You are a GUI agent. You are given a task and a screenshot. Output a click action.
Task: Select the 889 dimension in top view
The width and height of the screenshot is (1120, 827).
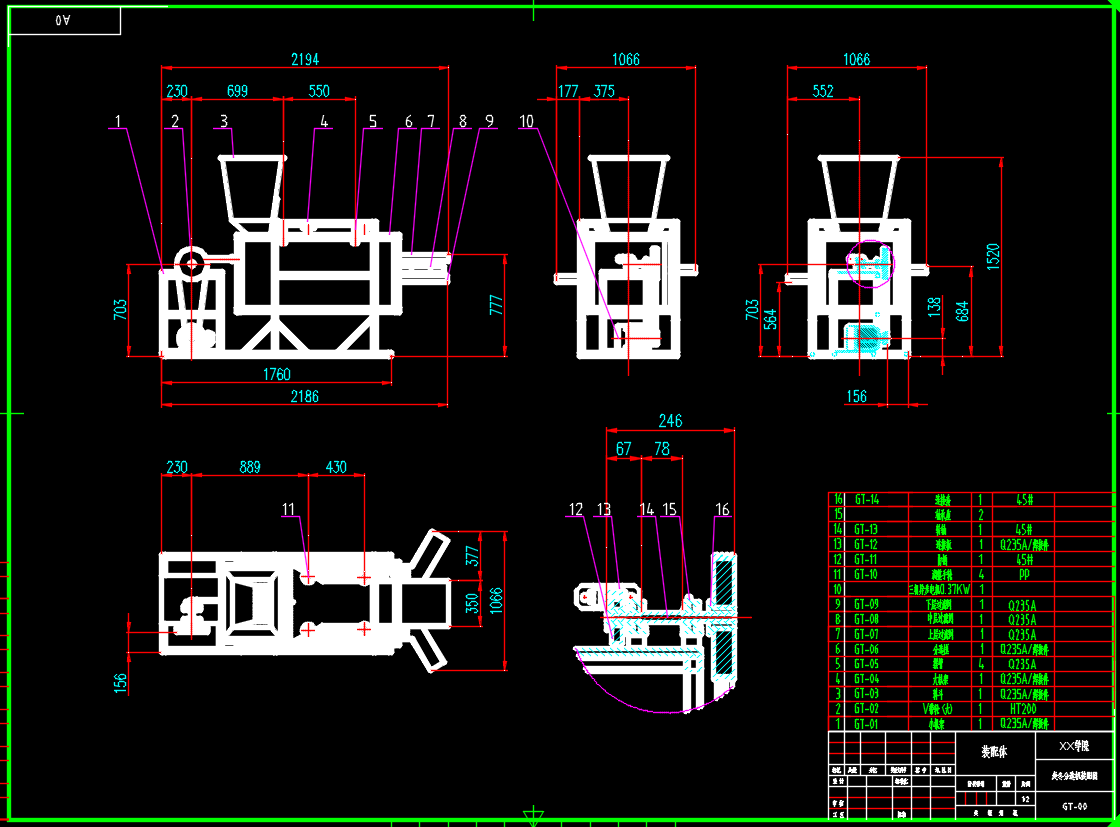coord(250,467)
